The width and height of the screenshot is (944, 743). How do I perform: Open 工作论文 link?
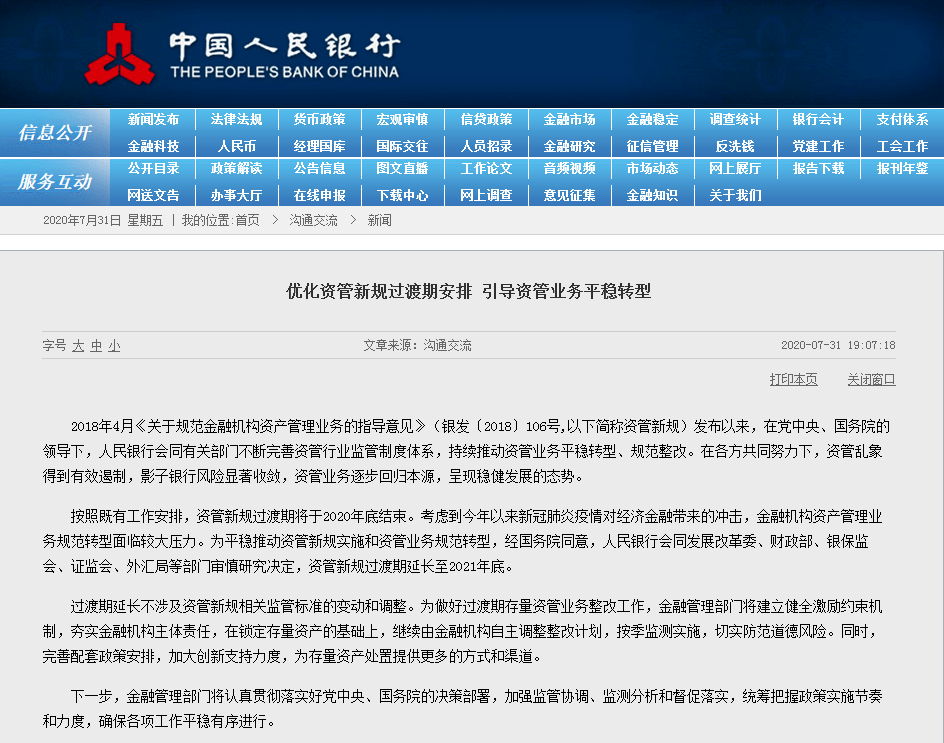click(486, 169)
